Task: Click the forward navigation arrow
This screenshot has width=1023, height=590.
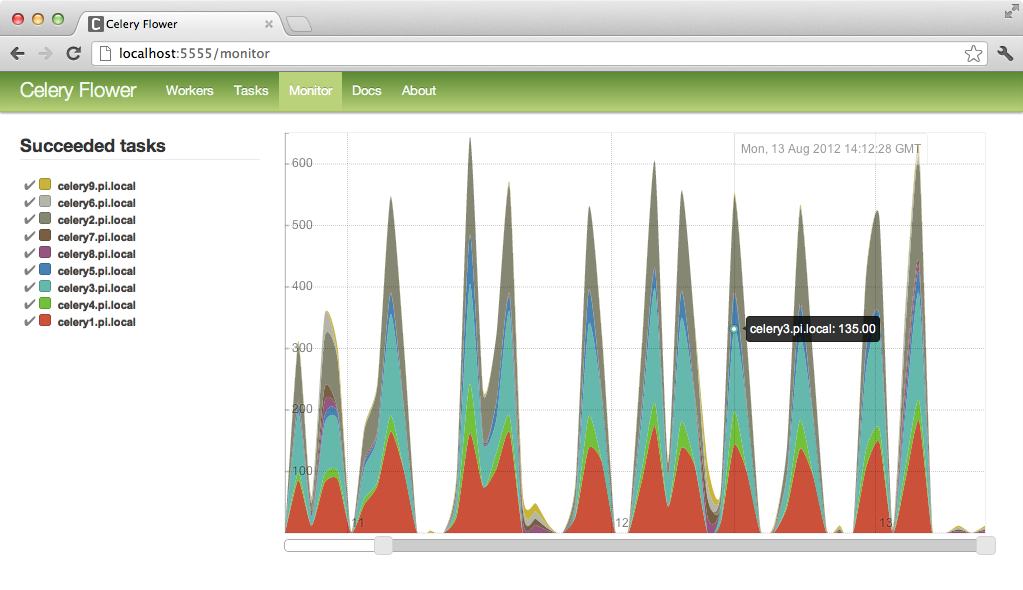Action: pyautogui.click(x=44, y=54)
